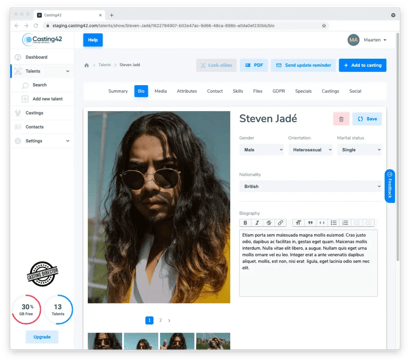Viewport: 410px width, 362px height.
Task: Go to next photo page arrow
Action: click(x=169, y=320)
